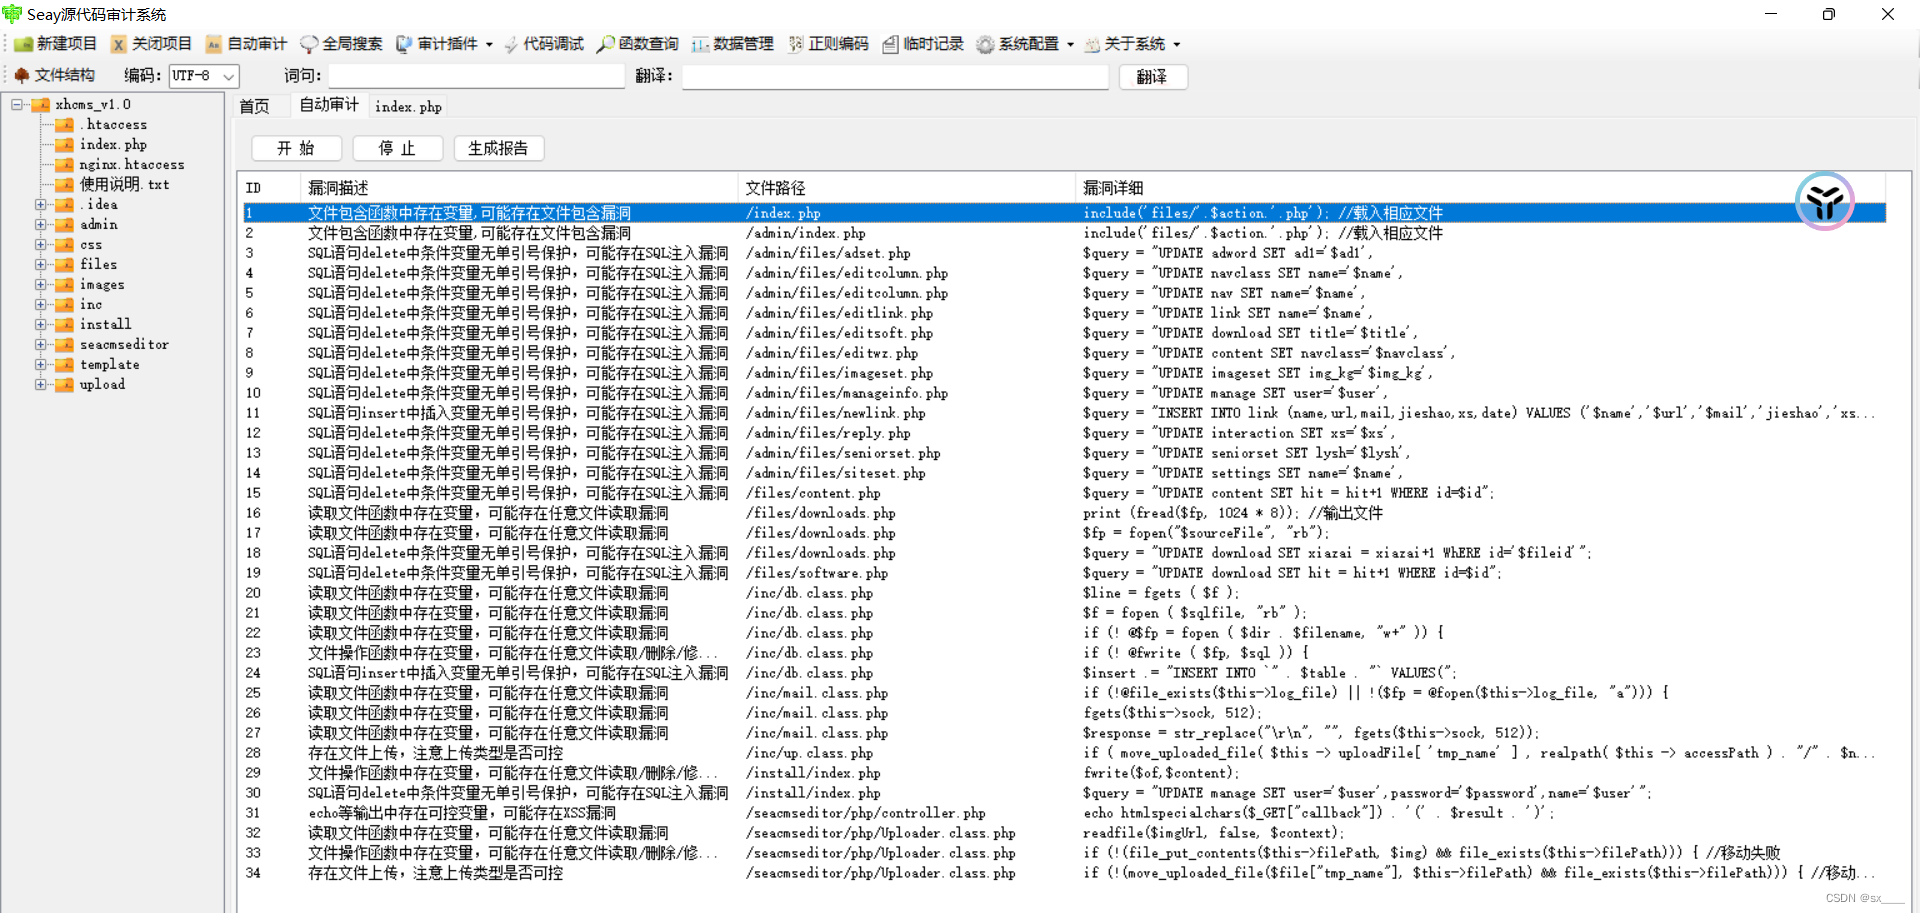
Task: Select row 3 /admin/files/adset.php
Action: click(1064, 253)
